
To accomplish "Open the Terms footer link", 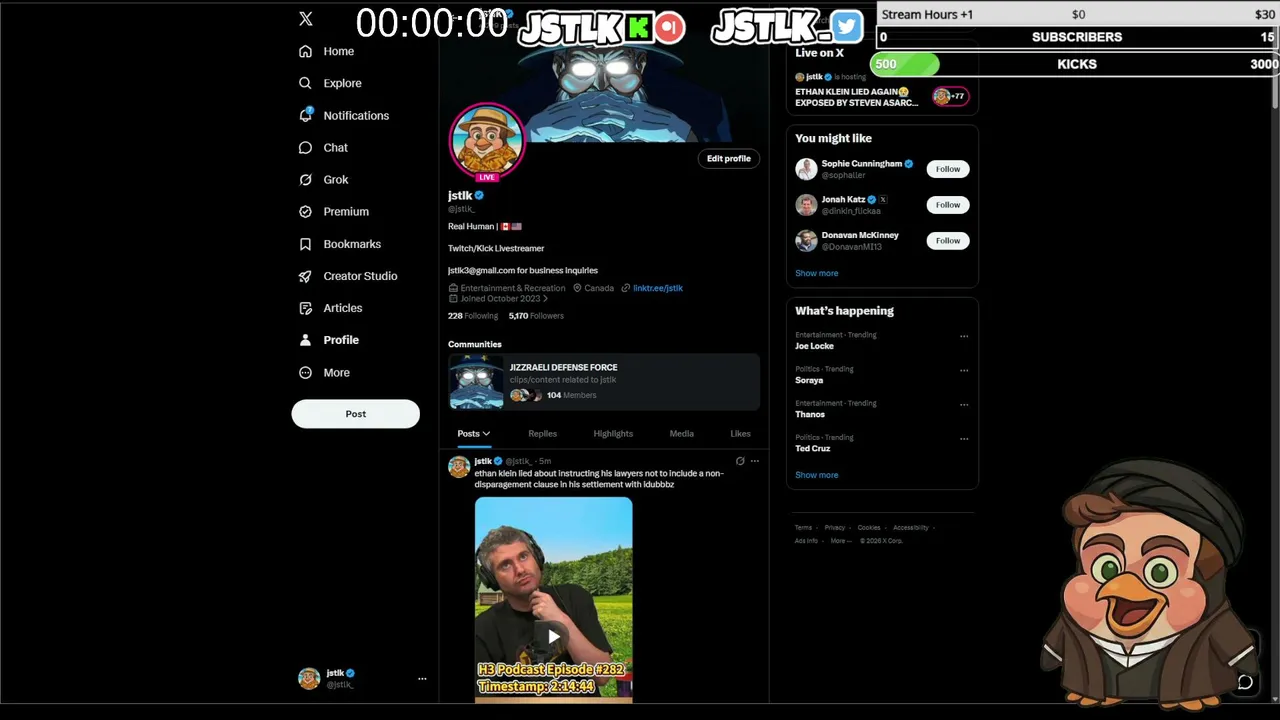I will (803, 528).
